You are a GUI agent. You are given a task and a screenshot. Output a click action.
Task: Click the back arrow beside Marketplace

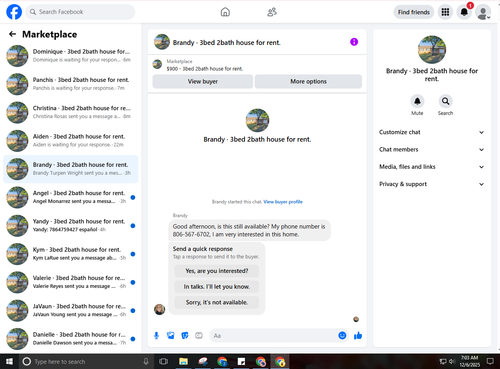point(12,34)
